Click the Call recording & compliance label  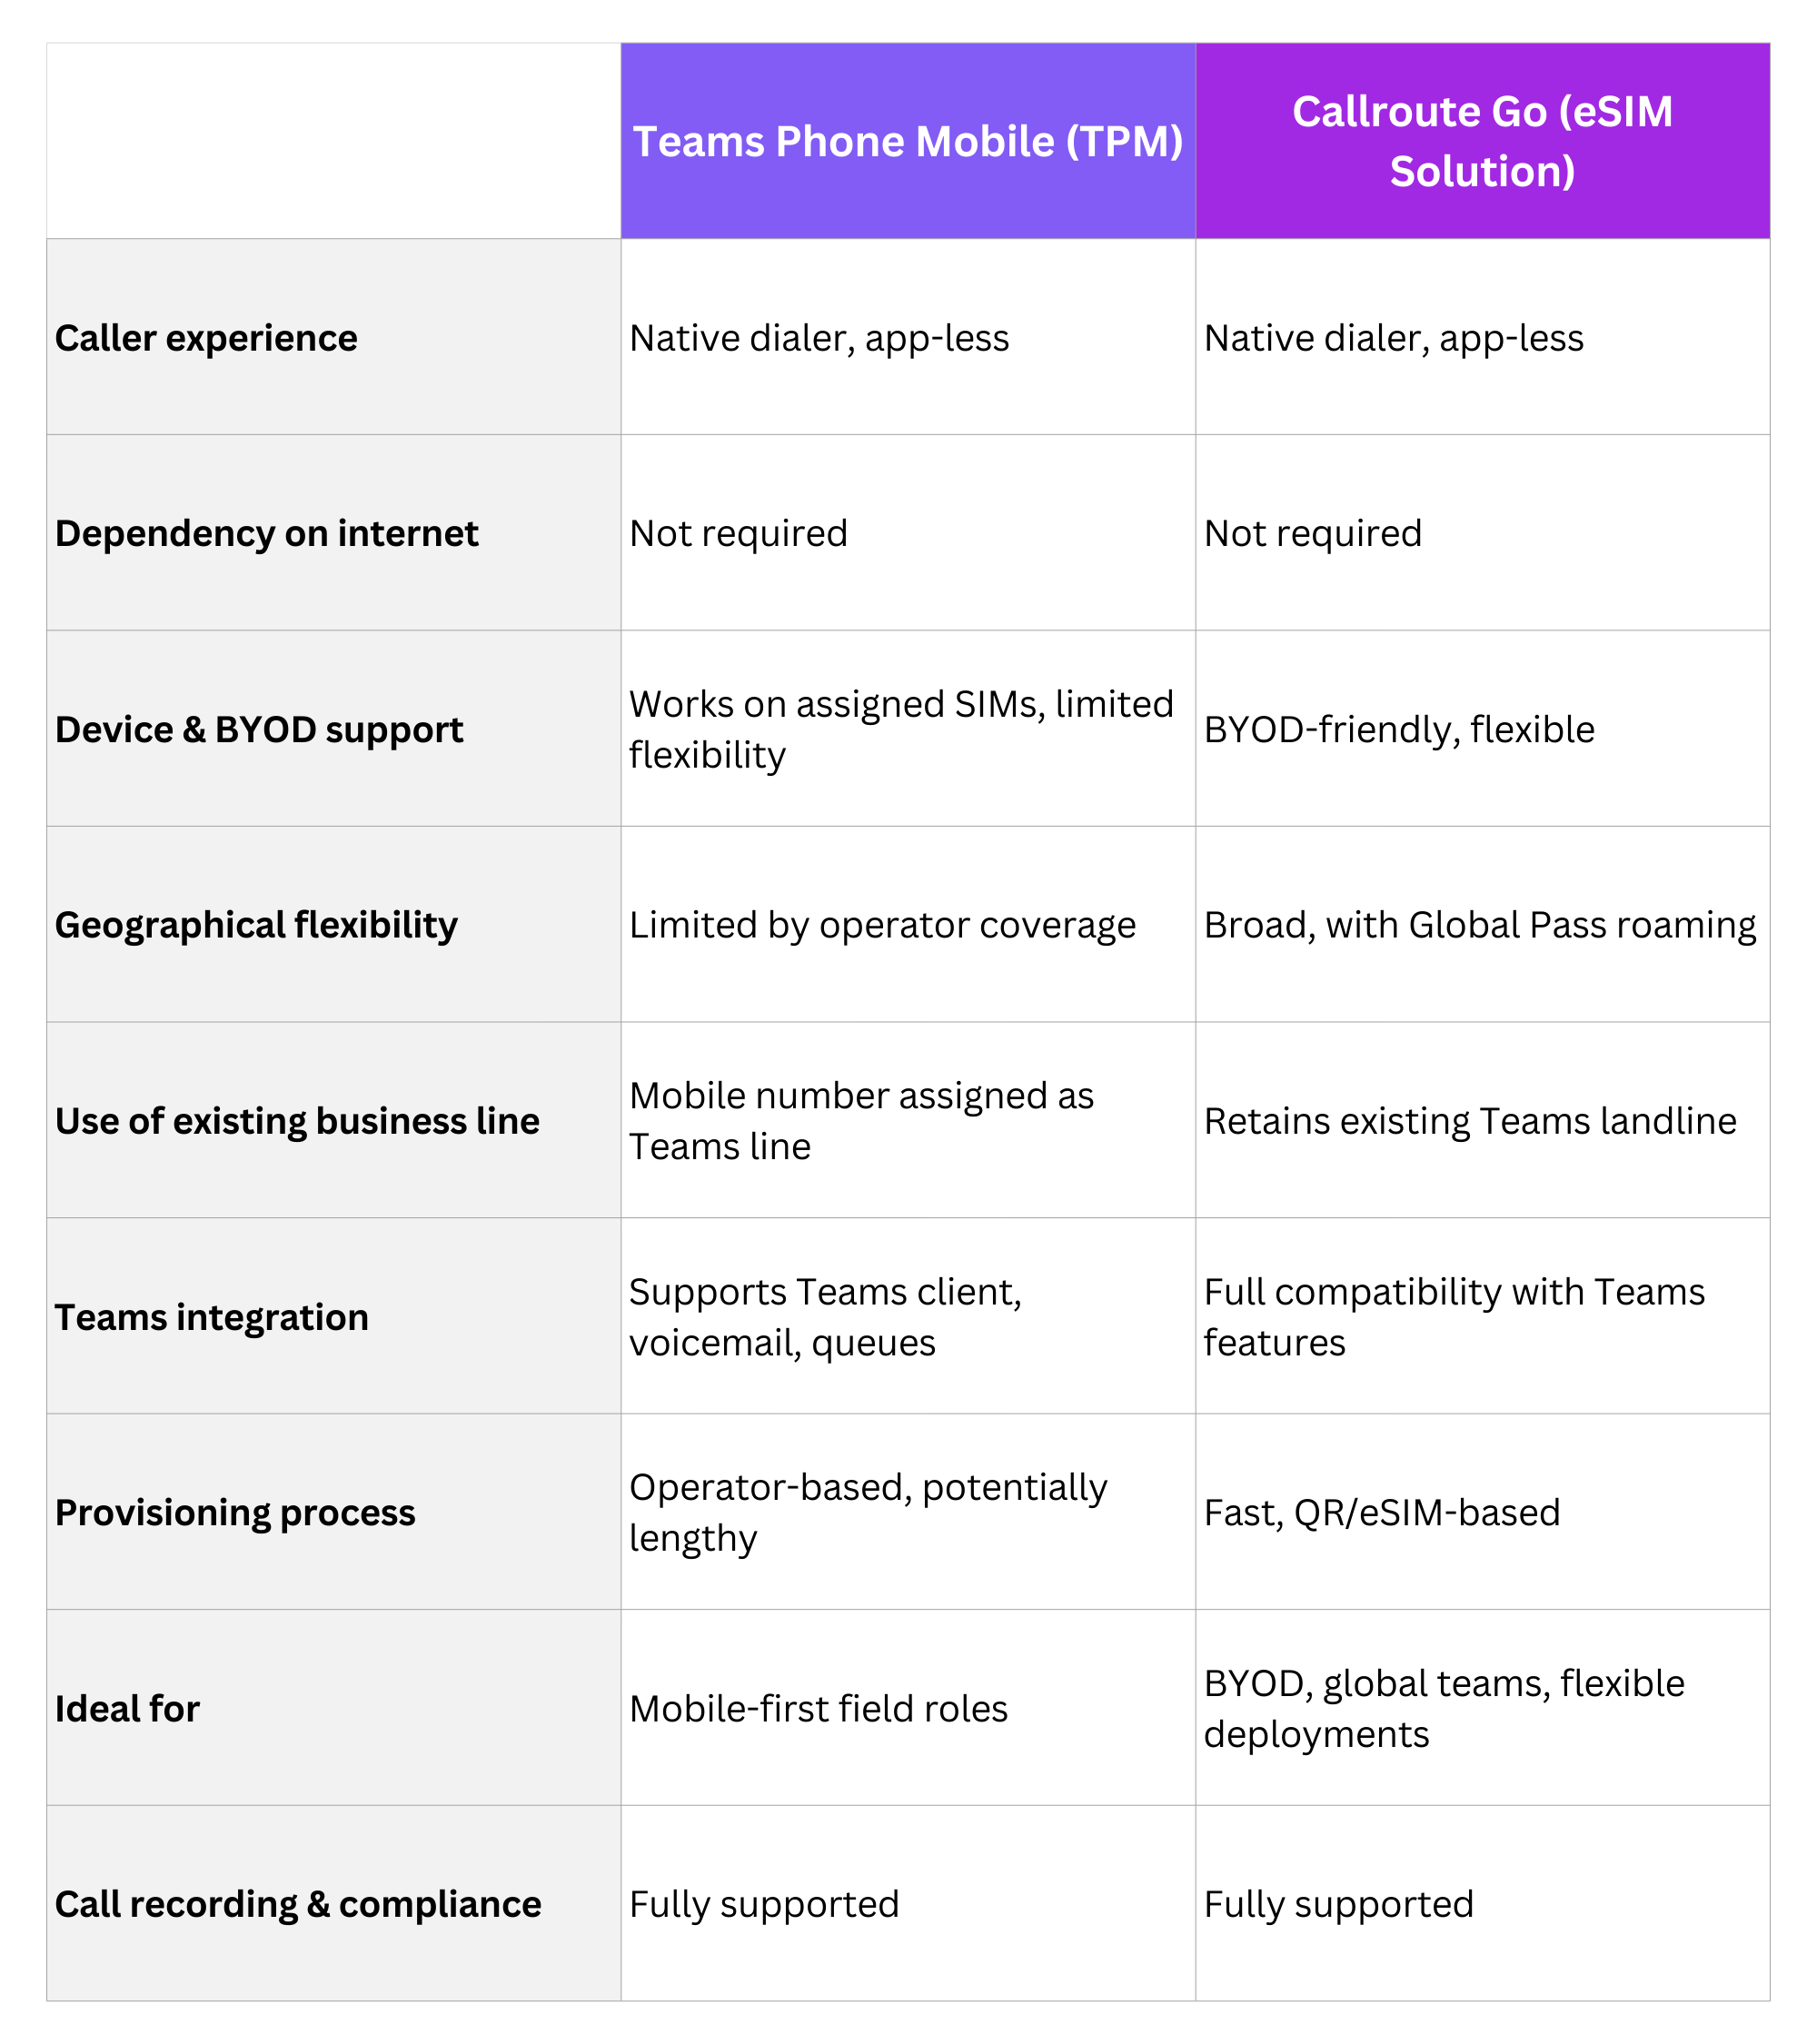pyautogui.click(x=298, y=1904)
